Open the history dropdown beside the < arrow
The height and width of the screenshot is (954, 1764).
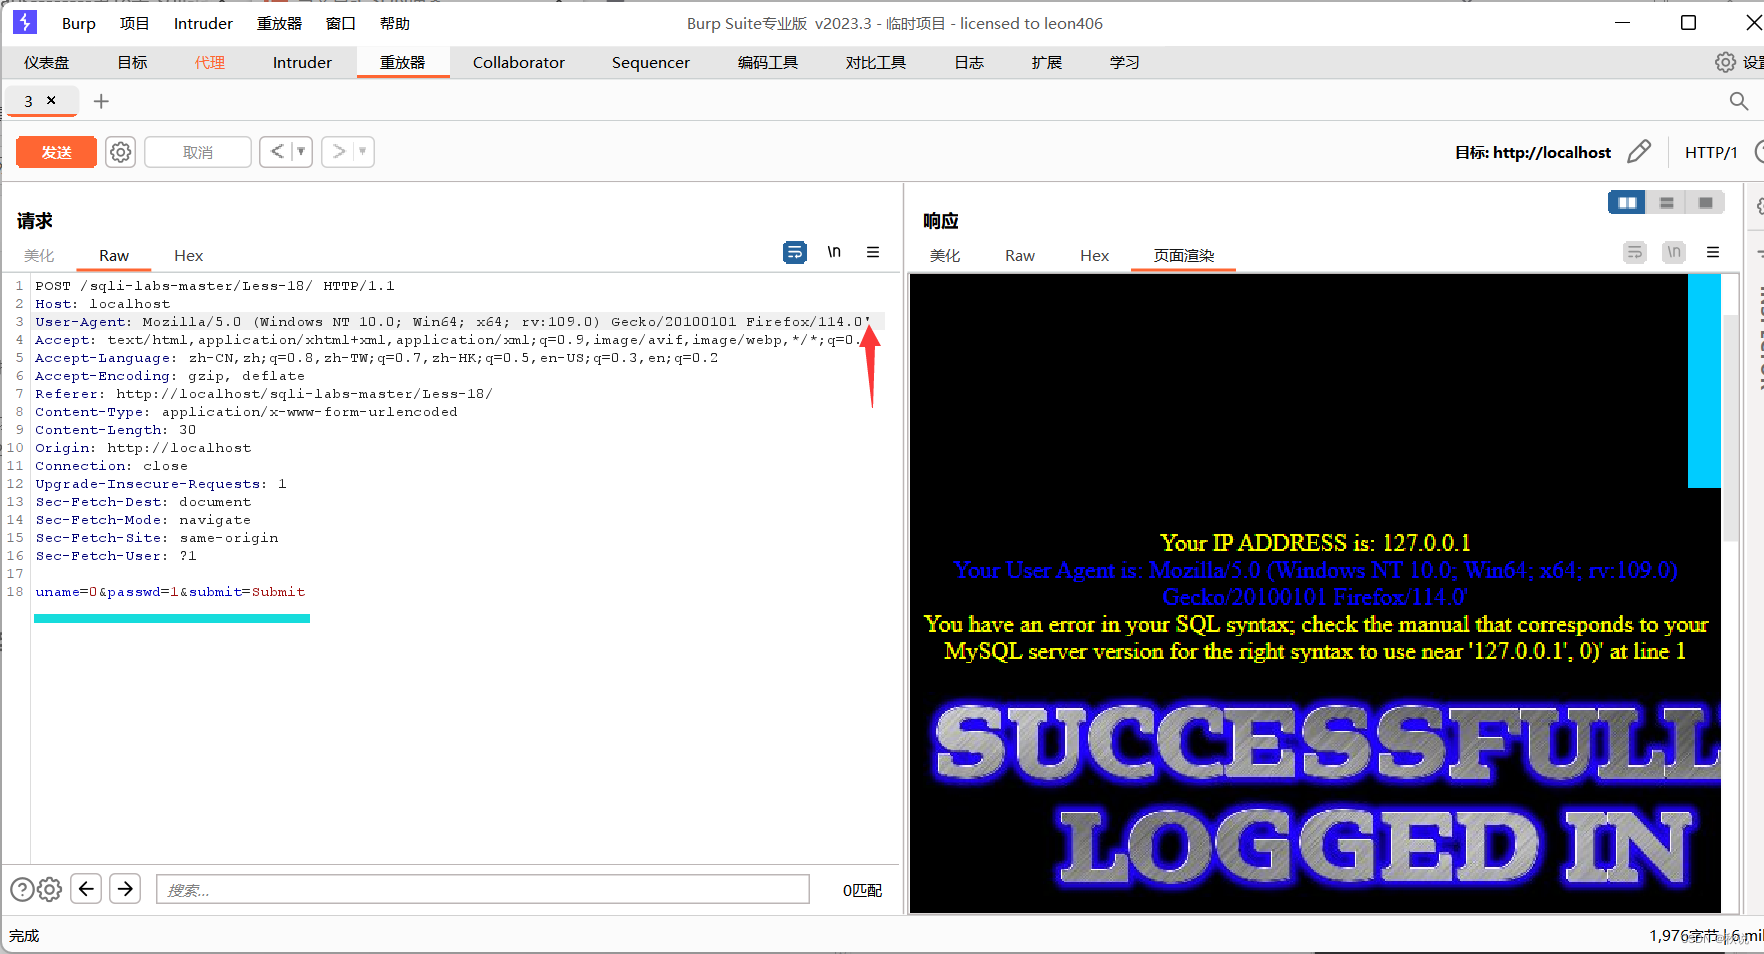pos(301,152)
